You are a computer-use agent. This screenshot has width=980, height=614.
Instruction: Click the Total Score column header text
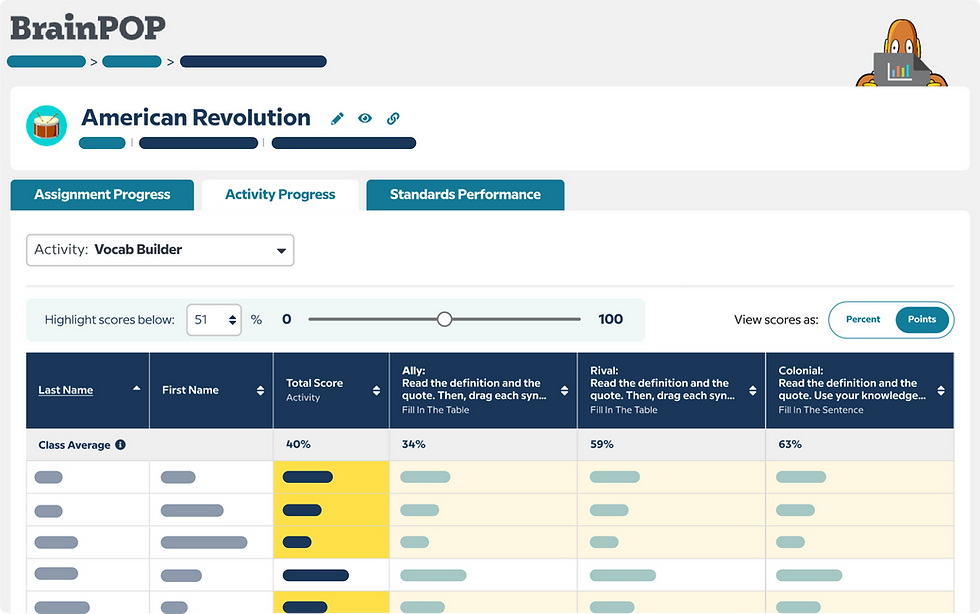tap(314, 383)
